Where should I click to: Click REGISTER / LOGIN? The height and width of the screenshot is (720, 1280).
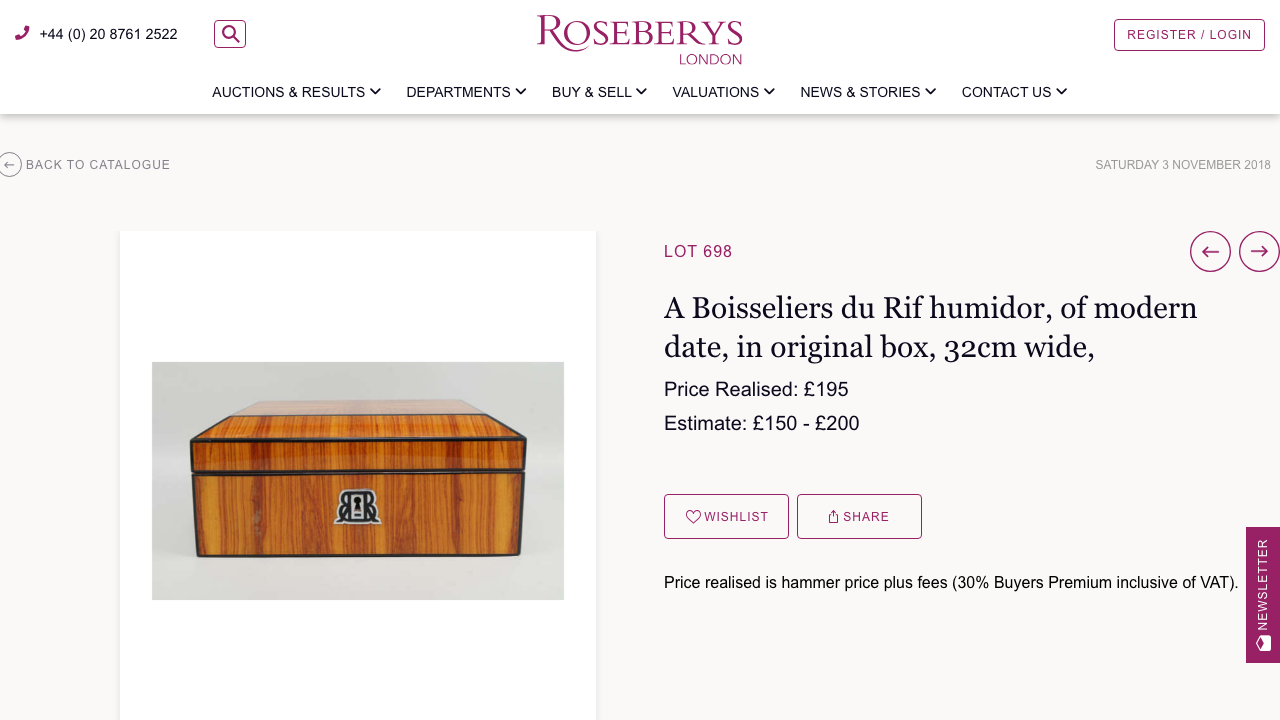click(1189, 33)
